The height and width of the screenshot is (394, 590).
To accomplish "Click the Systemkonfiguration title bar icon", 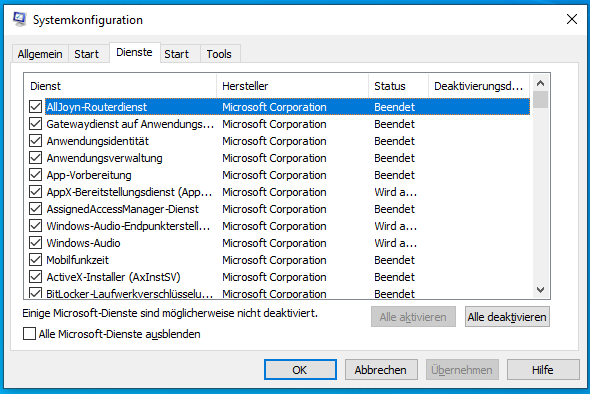I will click(19, 19).
